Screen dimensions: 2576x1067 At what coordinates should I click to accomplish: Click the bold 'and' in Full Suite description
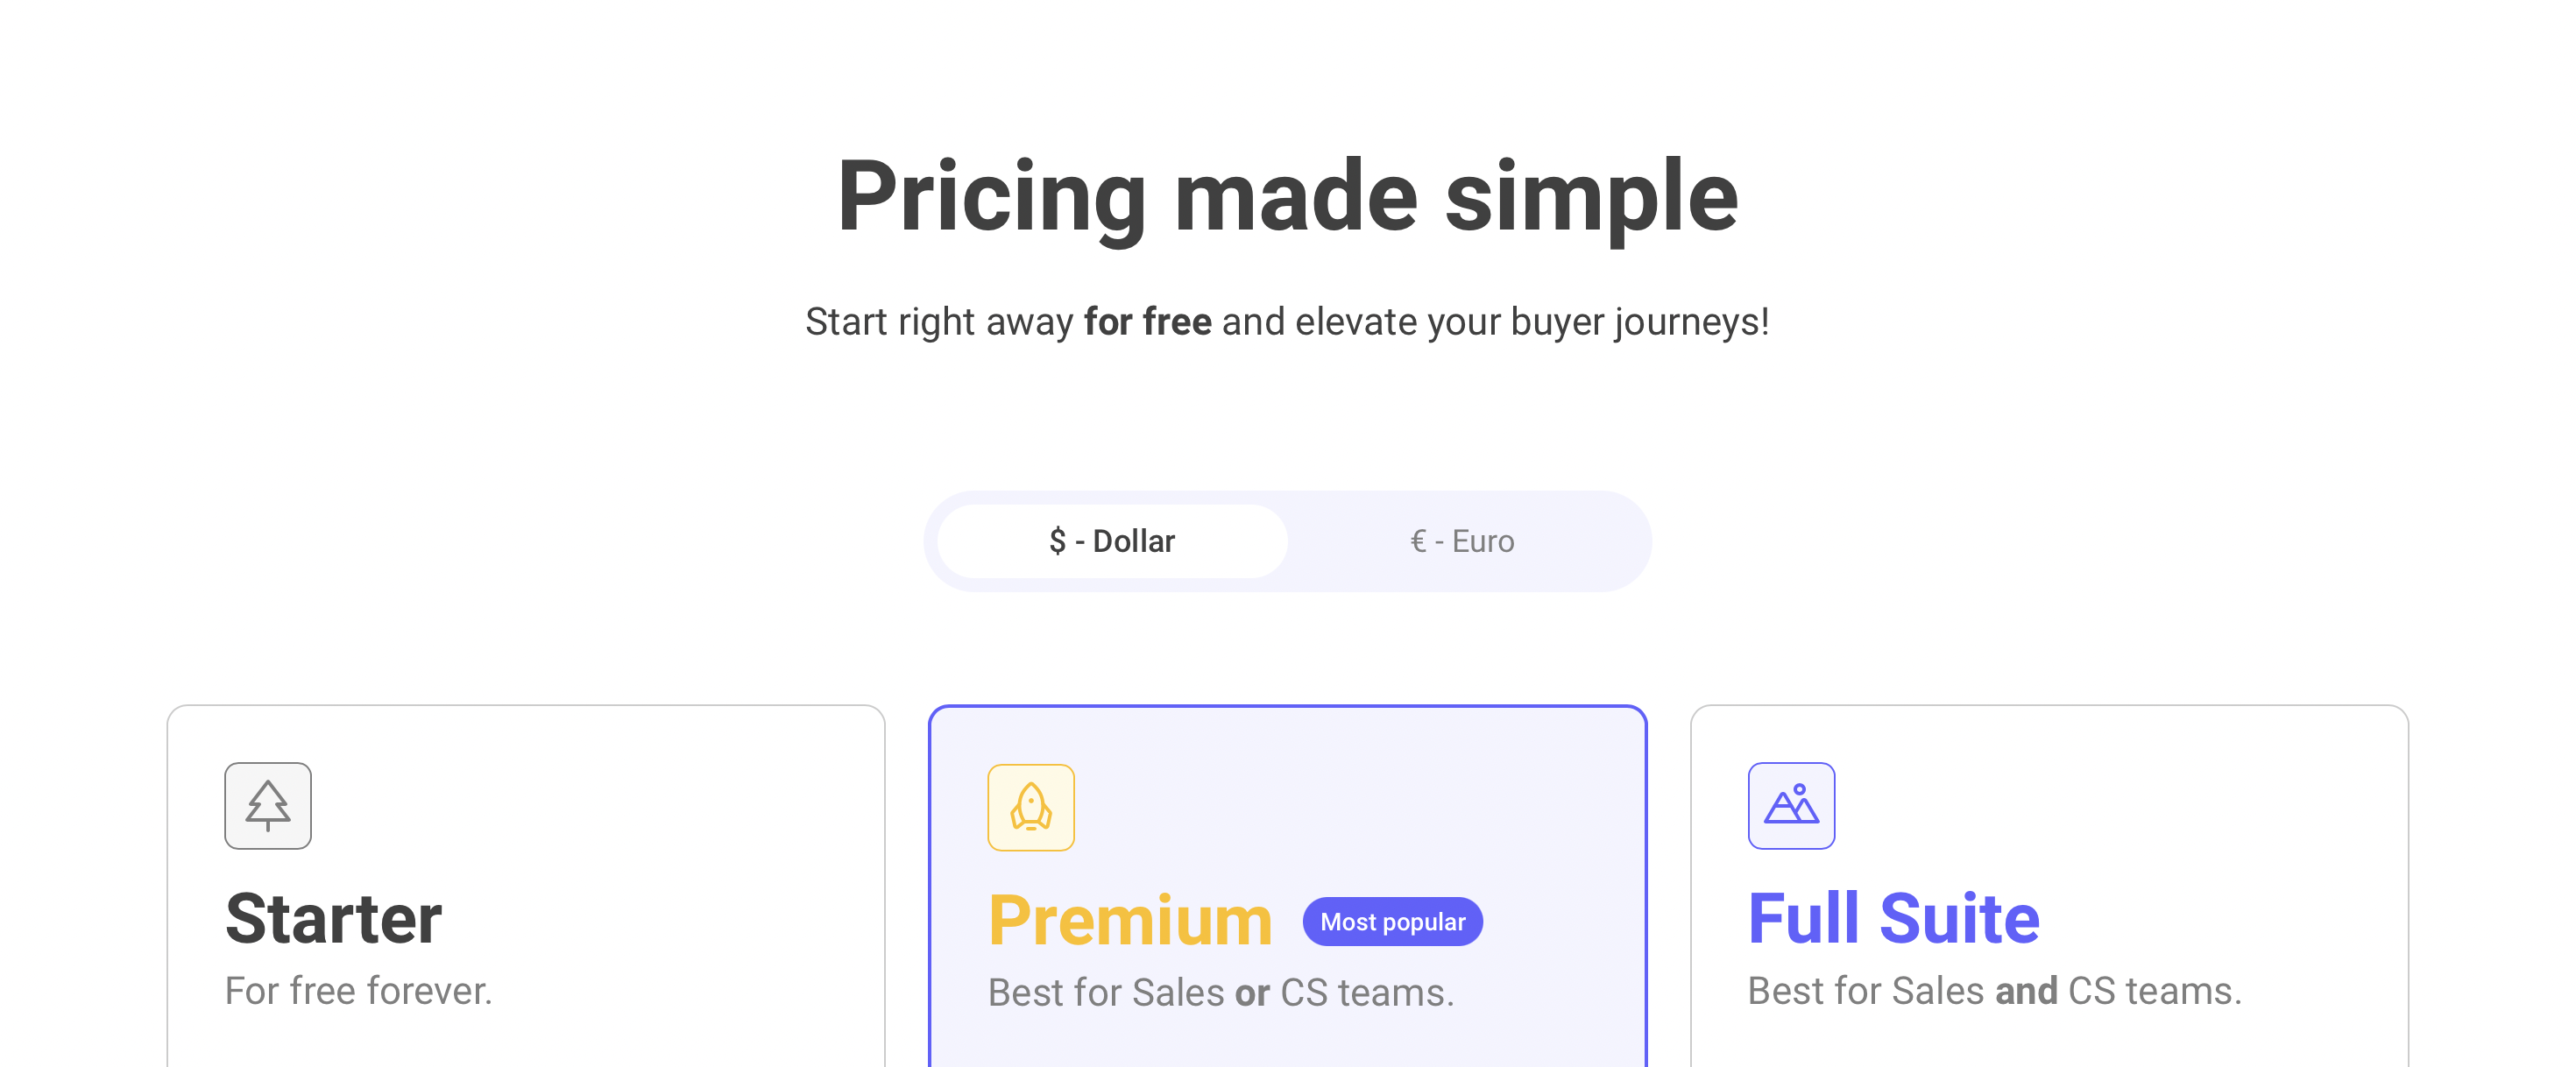coord(2025,991)
